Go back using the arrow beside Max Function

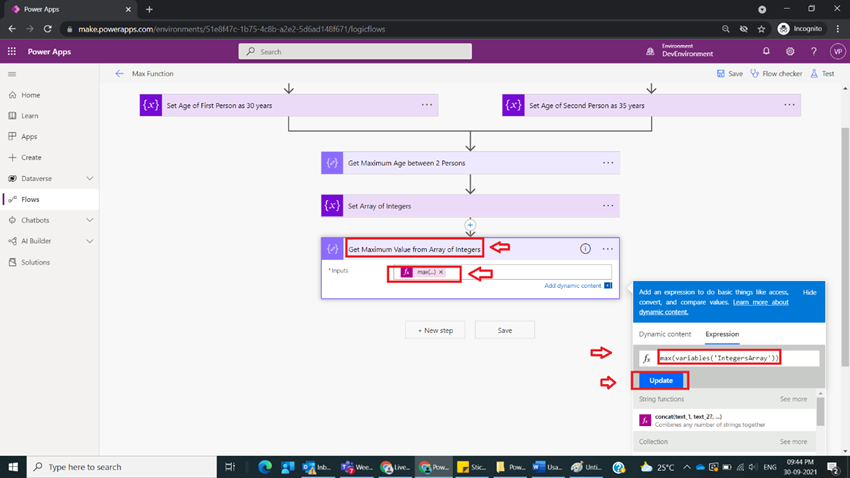(x=119, y=74)
